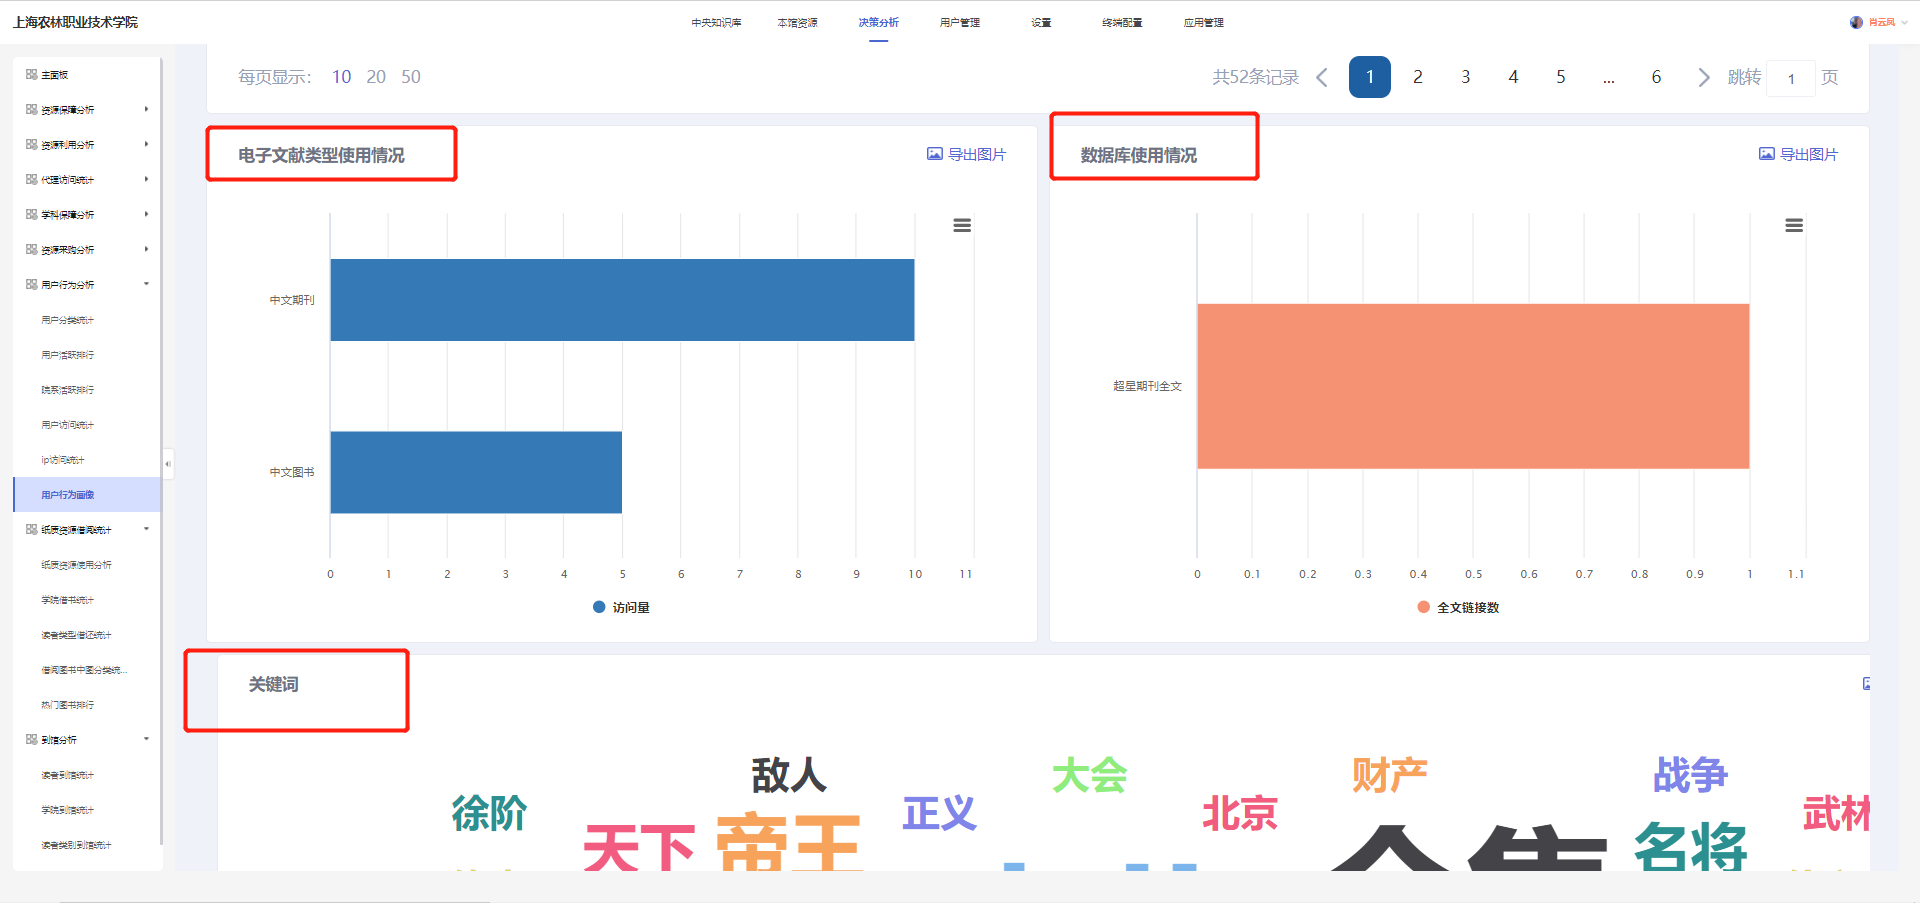Click the 中文期刊 bar in the chart
The height and width of the screenshot is (903, 1920).
point(622,300)
